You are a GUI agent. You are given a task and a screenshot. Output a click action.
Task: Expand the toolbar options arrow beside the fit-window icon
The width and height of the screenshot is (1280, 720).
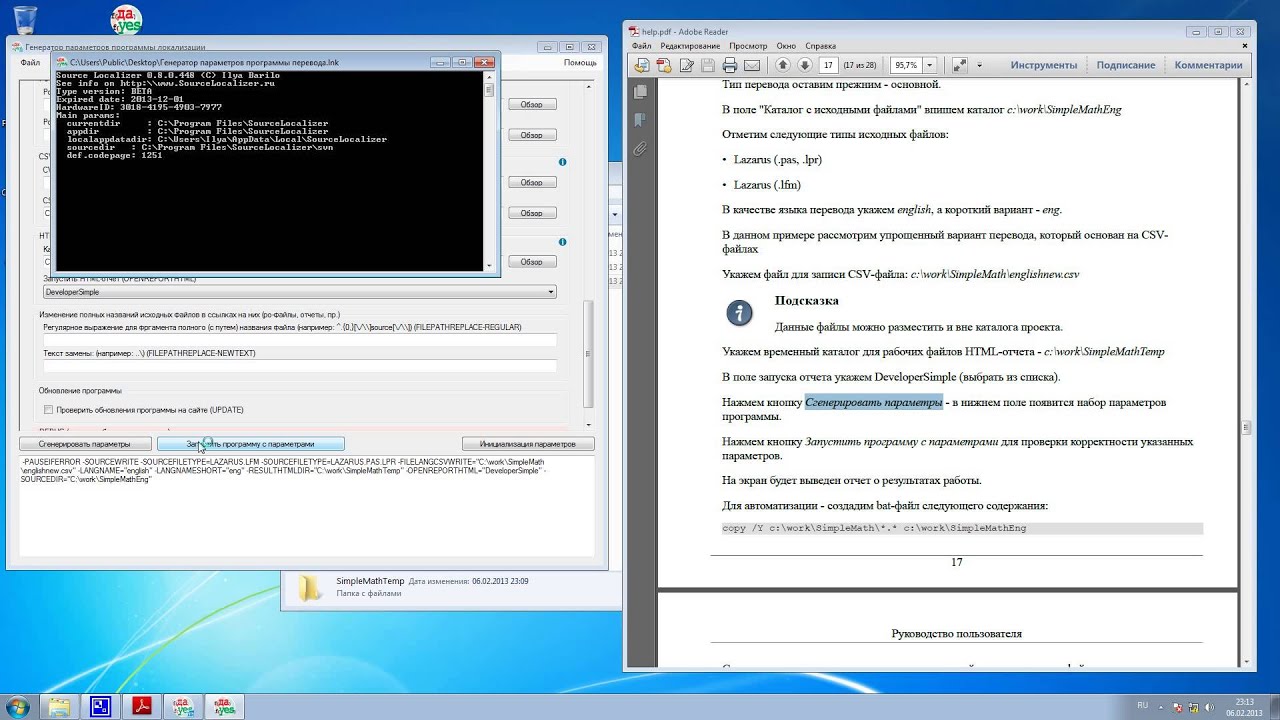[980, 65]
